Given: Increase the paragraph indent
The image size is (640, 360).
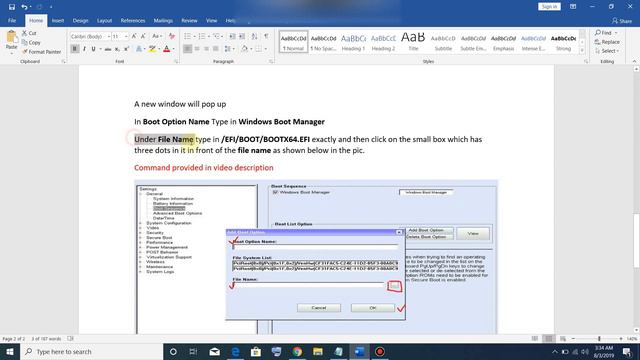Looking at the screenshot, I should point(242,36).
